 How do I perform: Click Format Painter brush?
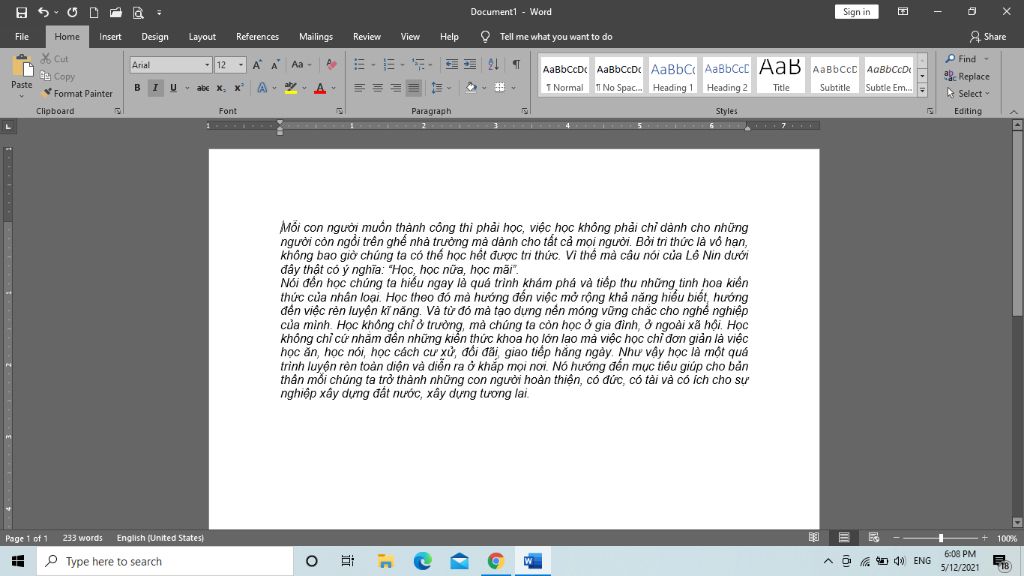point(76,93)
